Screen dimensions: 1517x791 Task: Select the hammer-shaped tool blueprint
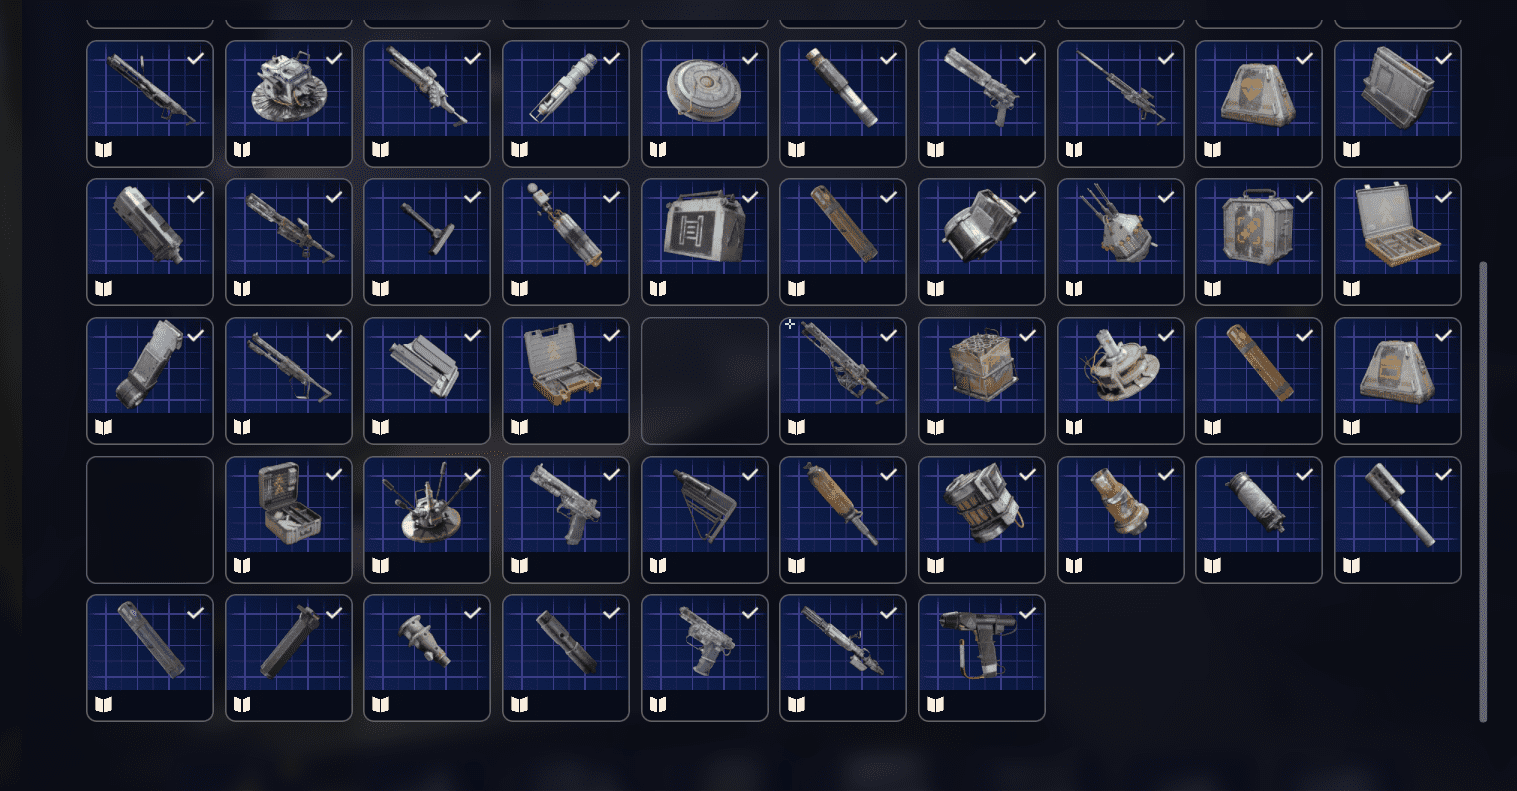pos(427,242)
